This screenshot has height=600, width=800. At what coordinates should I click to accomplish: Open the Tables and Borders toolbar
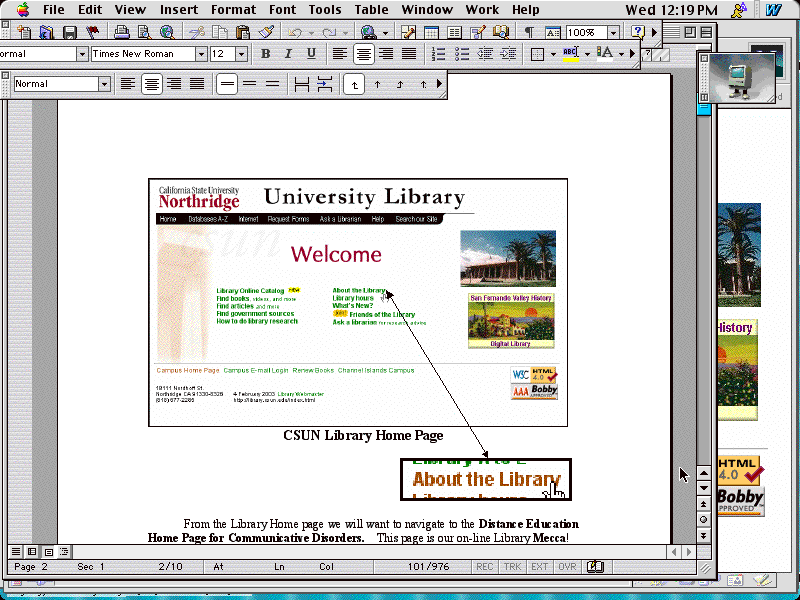click(x=408, y=32)
